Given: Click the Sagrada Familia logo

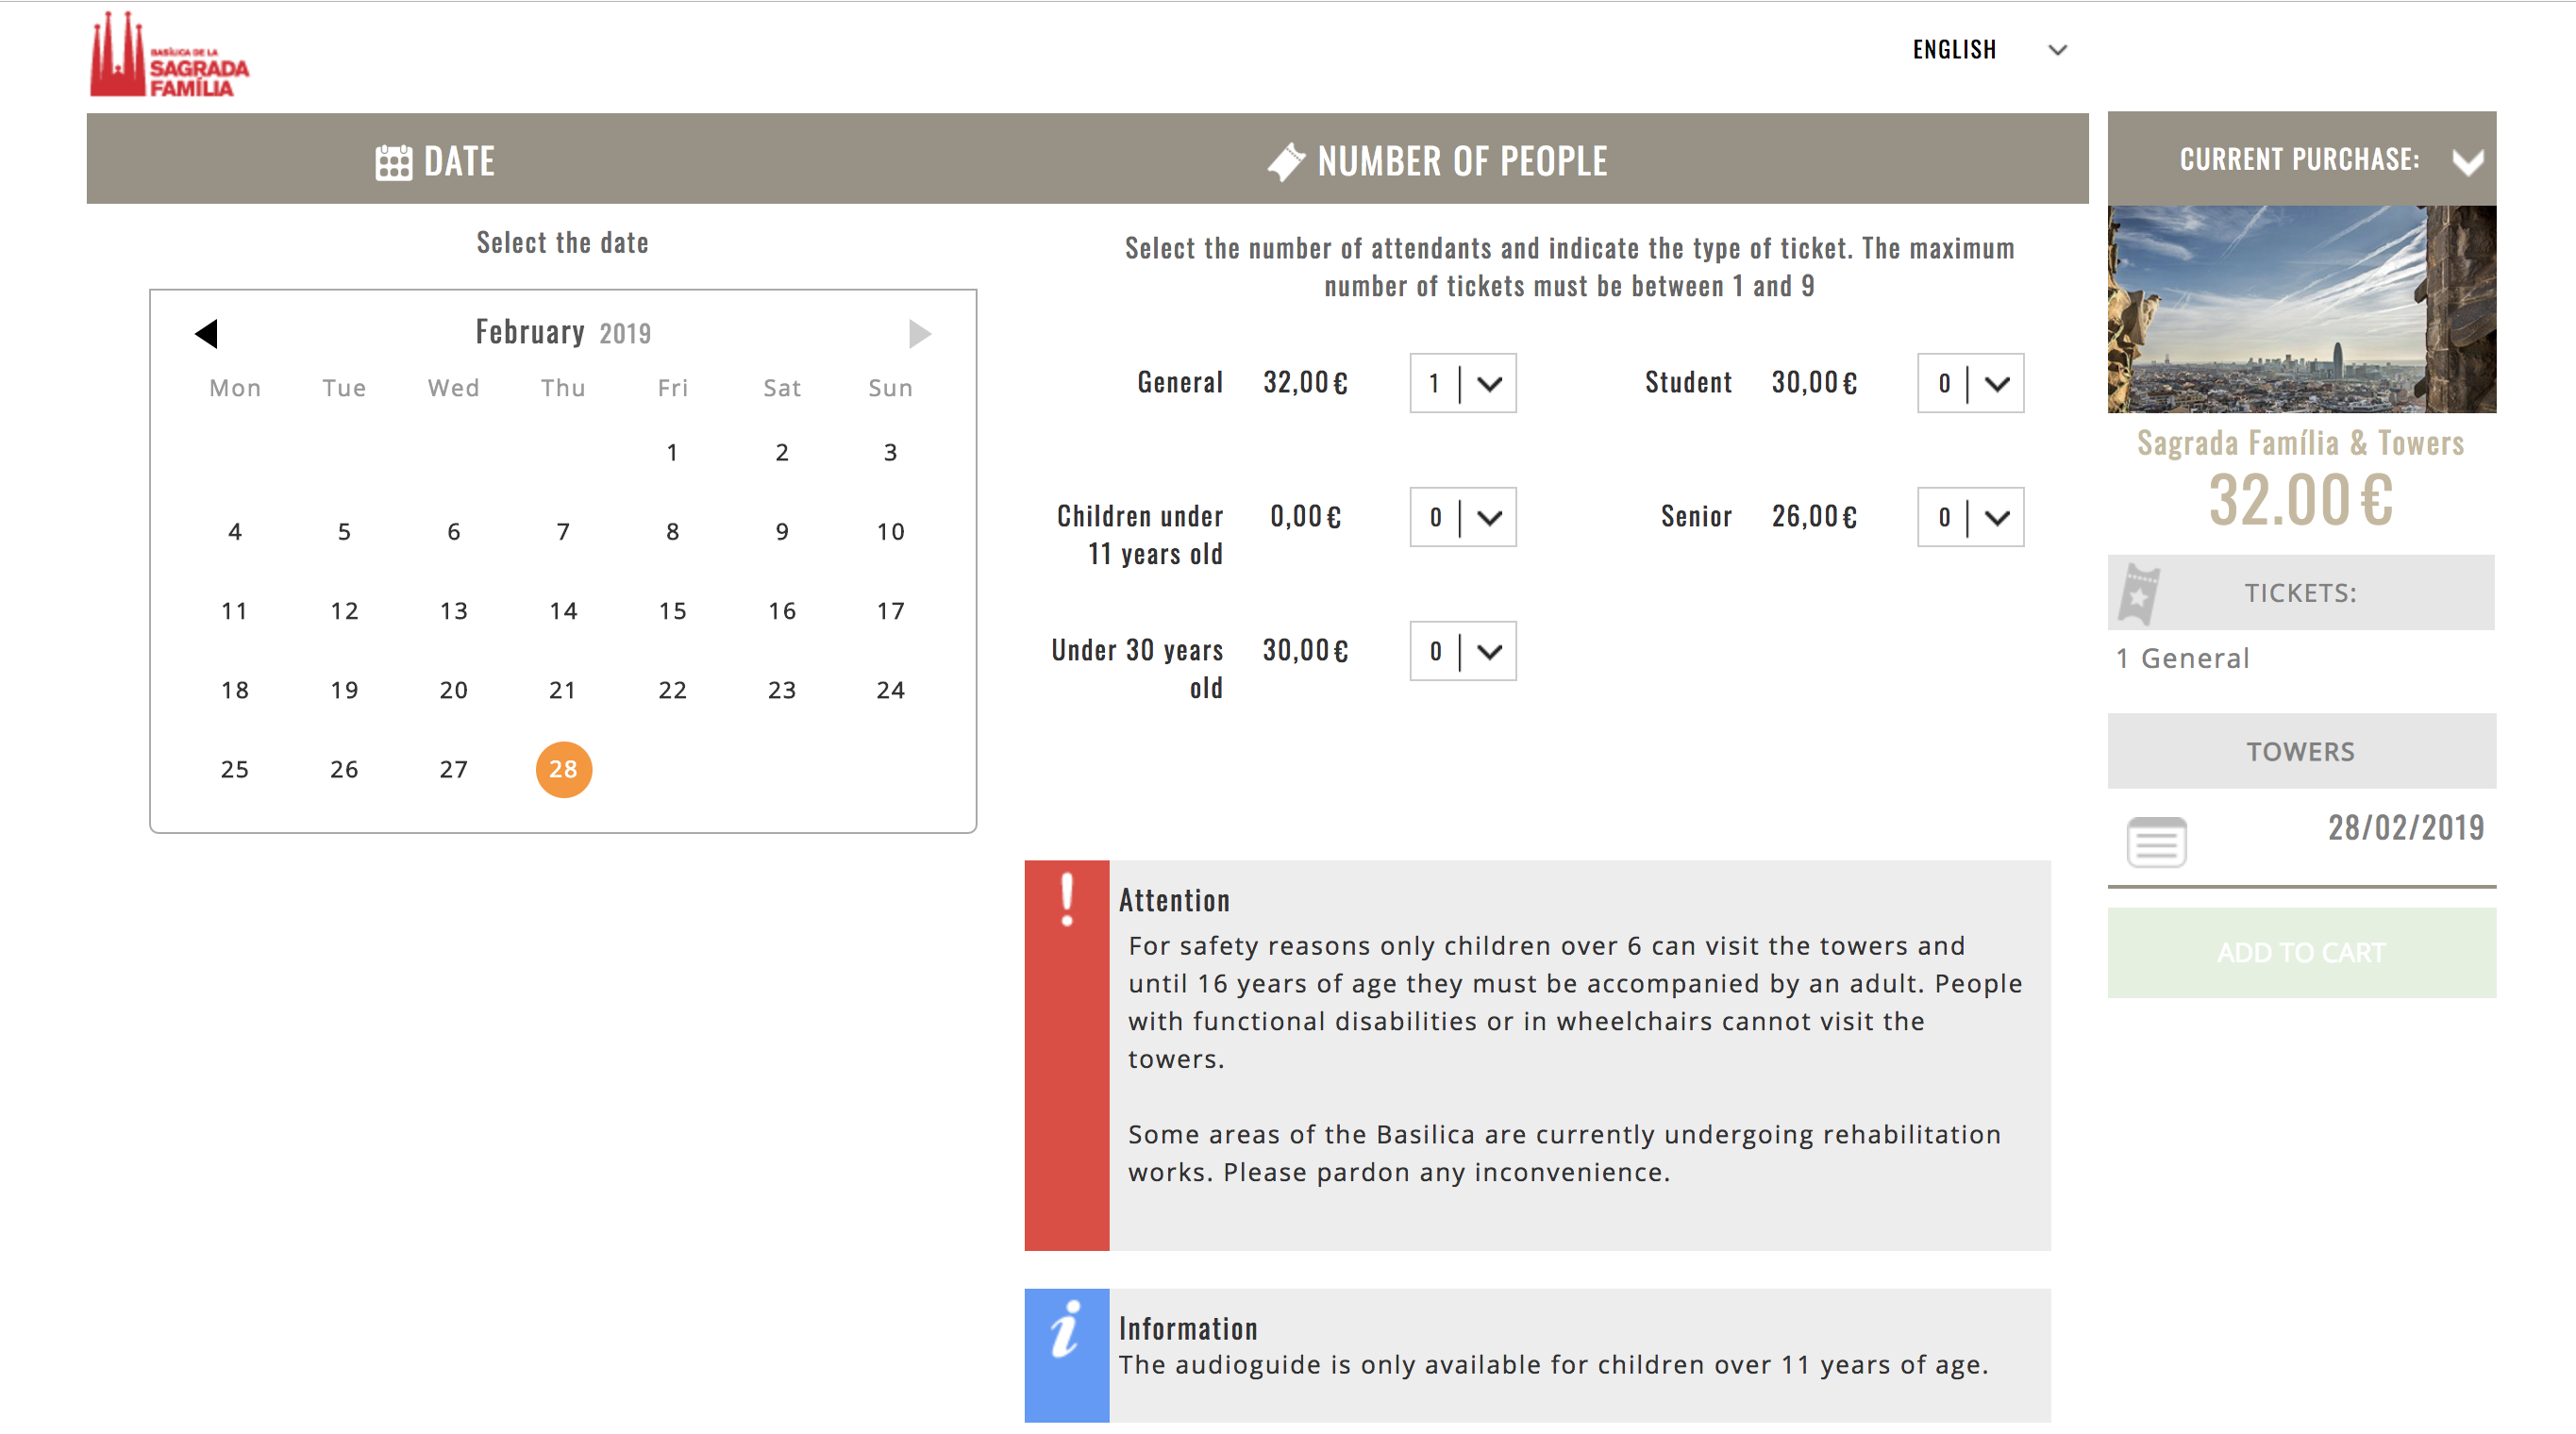Looking at the screenshot, I should (x=169, y=55).
